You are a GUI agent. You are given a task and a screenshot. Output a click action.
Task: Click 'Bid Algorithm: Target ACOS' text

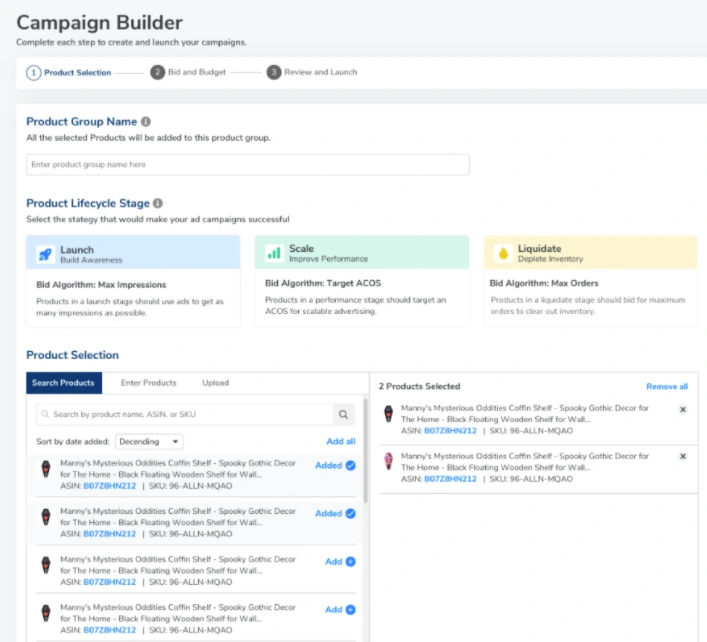(x=323, y=284)
